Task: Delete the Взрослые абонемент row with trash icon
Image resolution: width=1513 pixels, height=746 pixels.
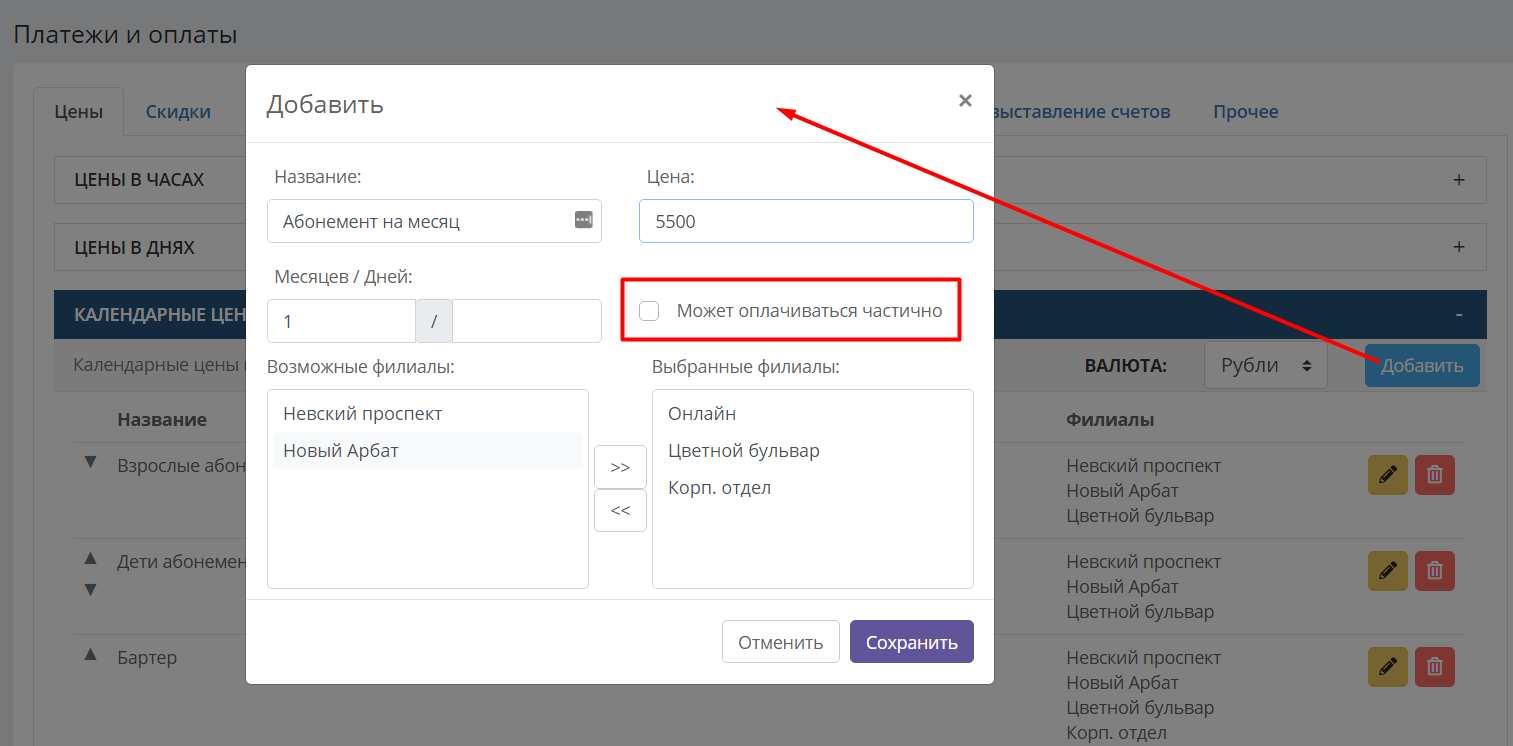Action: point(1434,475)
